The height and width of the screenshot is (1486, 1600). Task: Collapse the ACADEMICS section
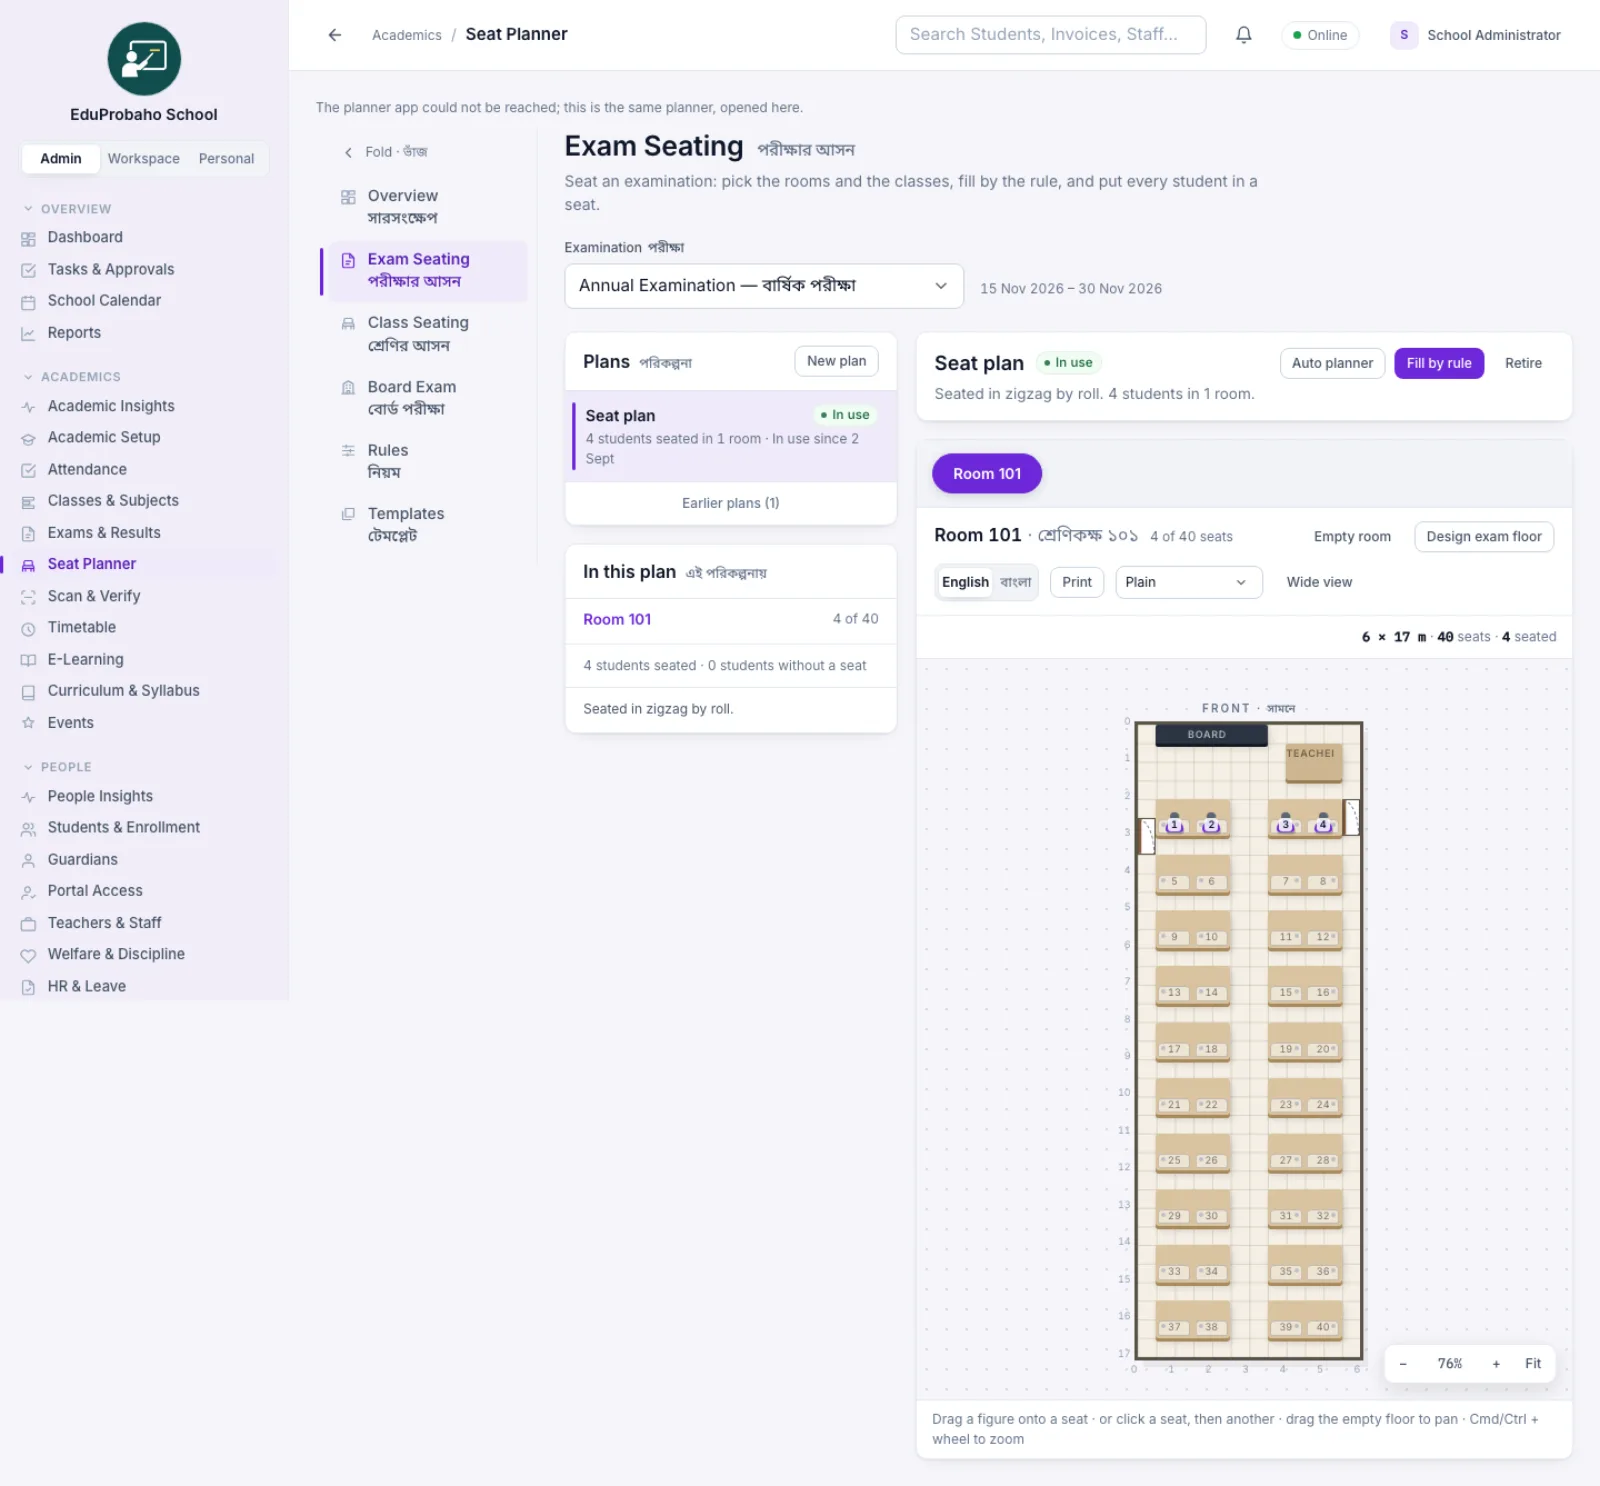click(72, 377)
